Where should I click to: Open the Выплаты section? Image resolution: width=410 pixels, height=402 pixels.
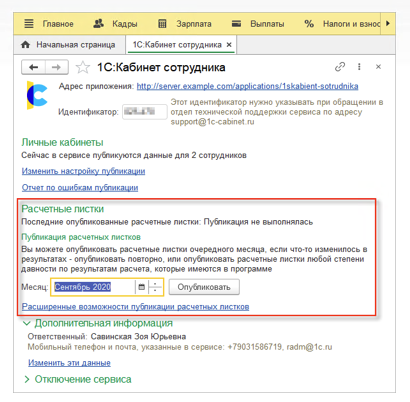(267, 24)
